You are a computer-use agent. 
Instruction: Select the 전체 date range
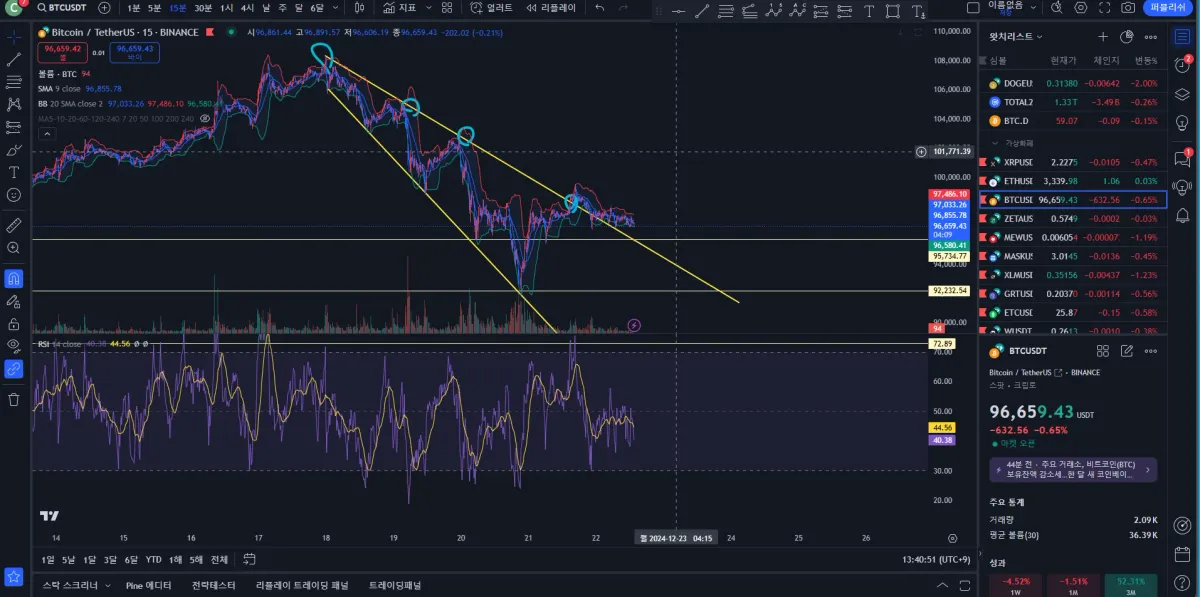click(x=219, y=559)
